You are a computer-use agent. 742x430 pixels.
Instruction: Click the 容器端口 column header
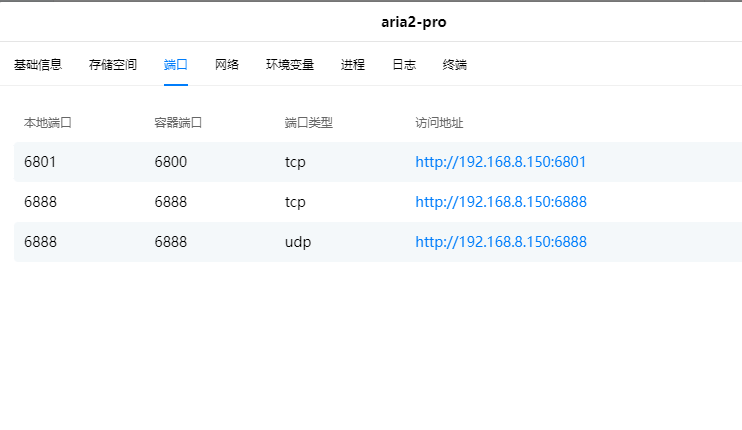click(x=178, y=123)
